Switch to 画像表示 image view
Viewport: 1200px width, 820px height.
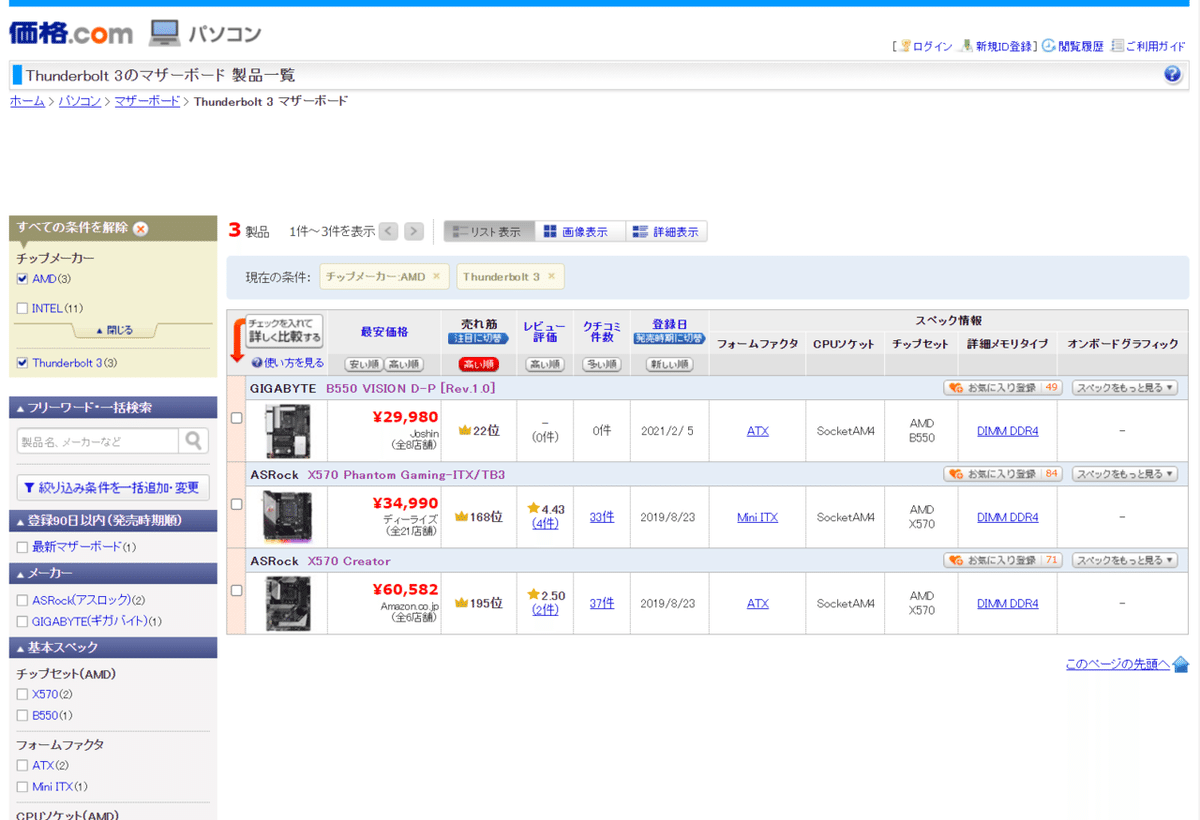point(580,232)
